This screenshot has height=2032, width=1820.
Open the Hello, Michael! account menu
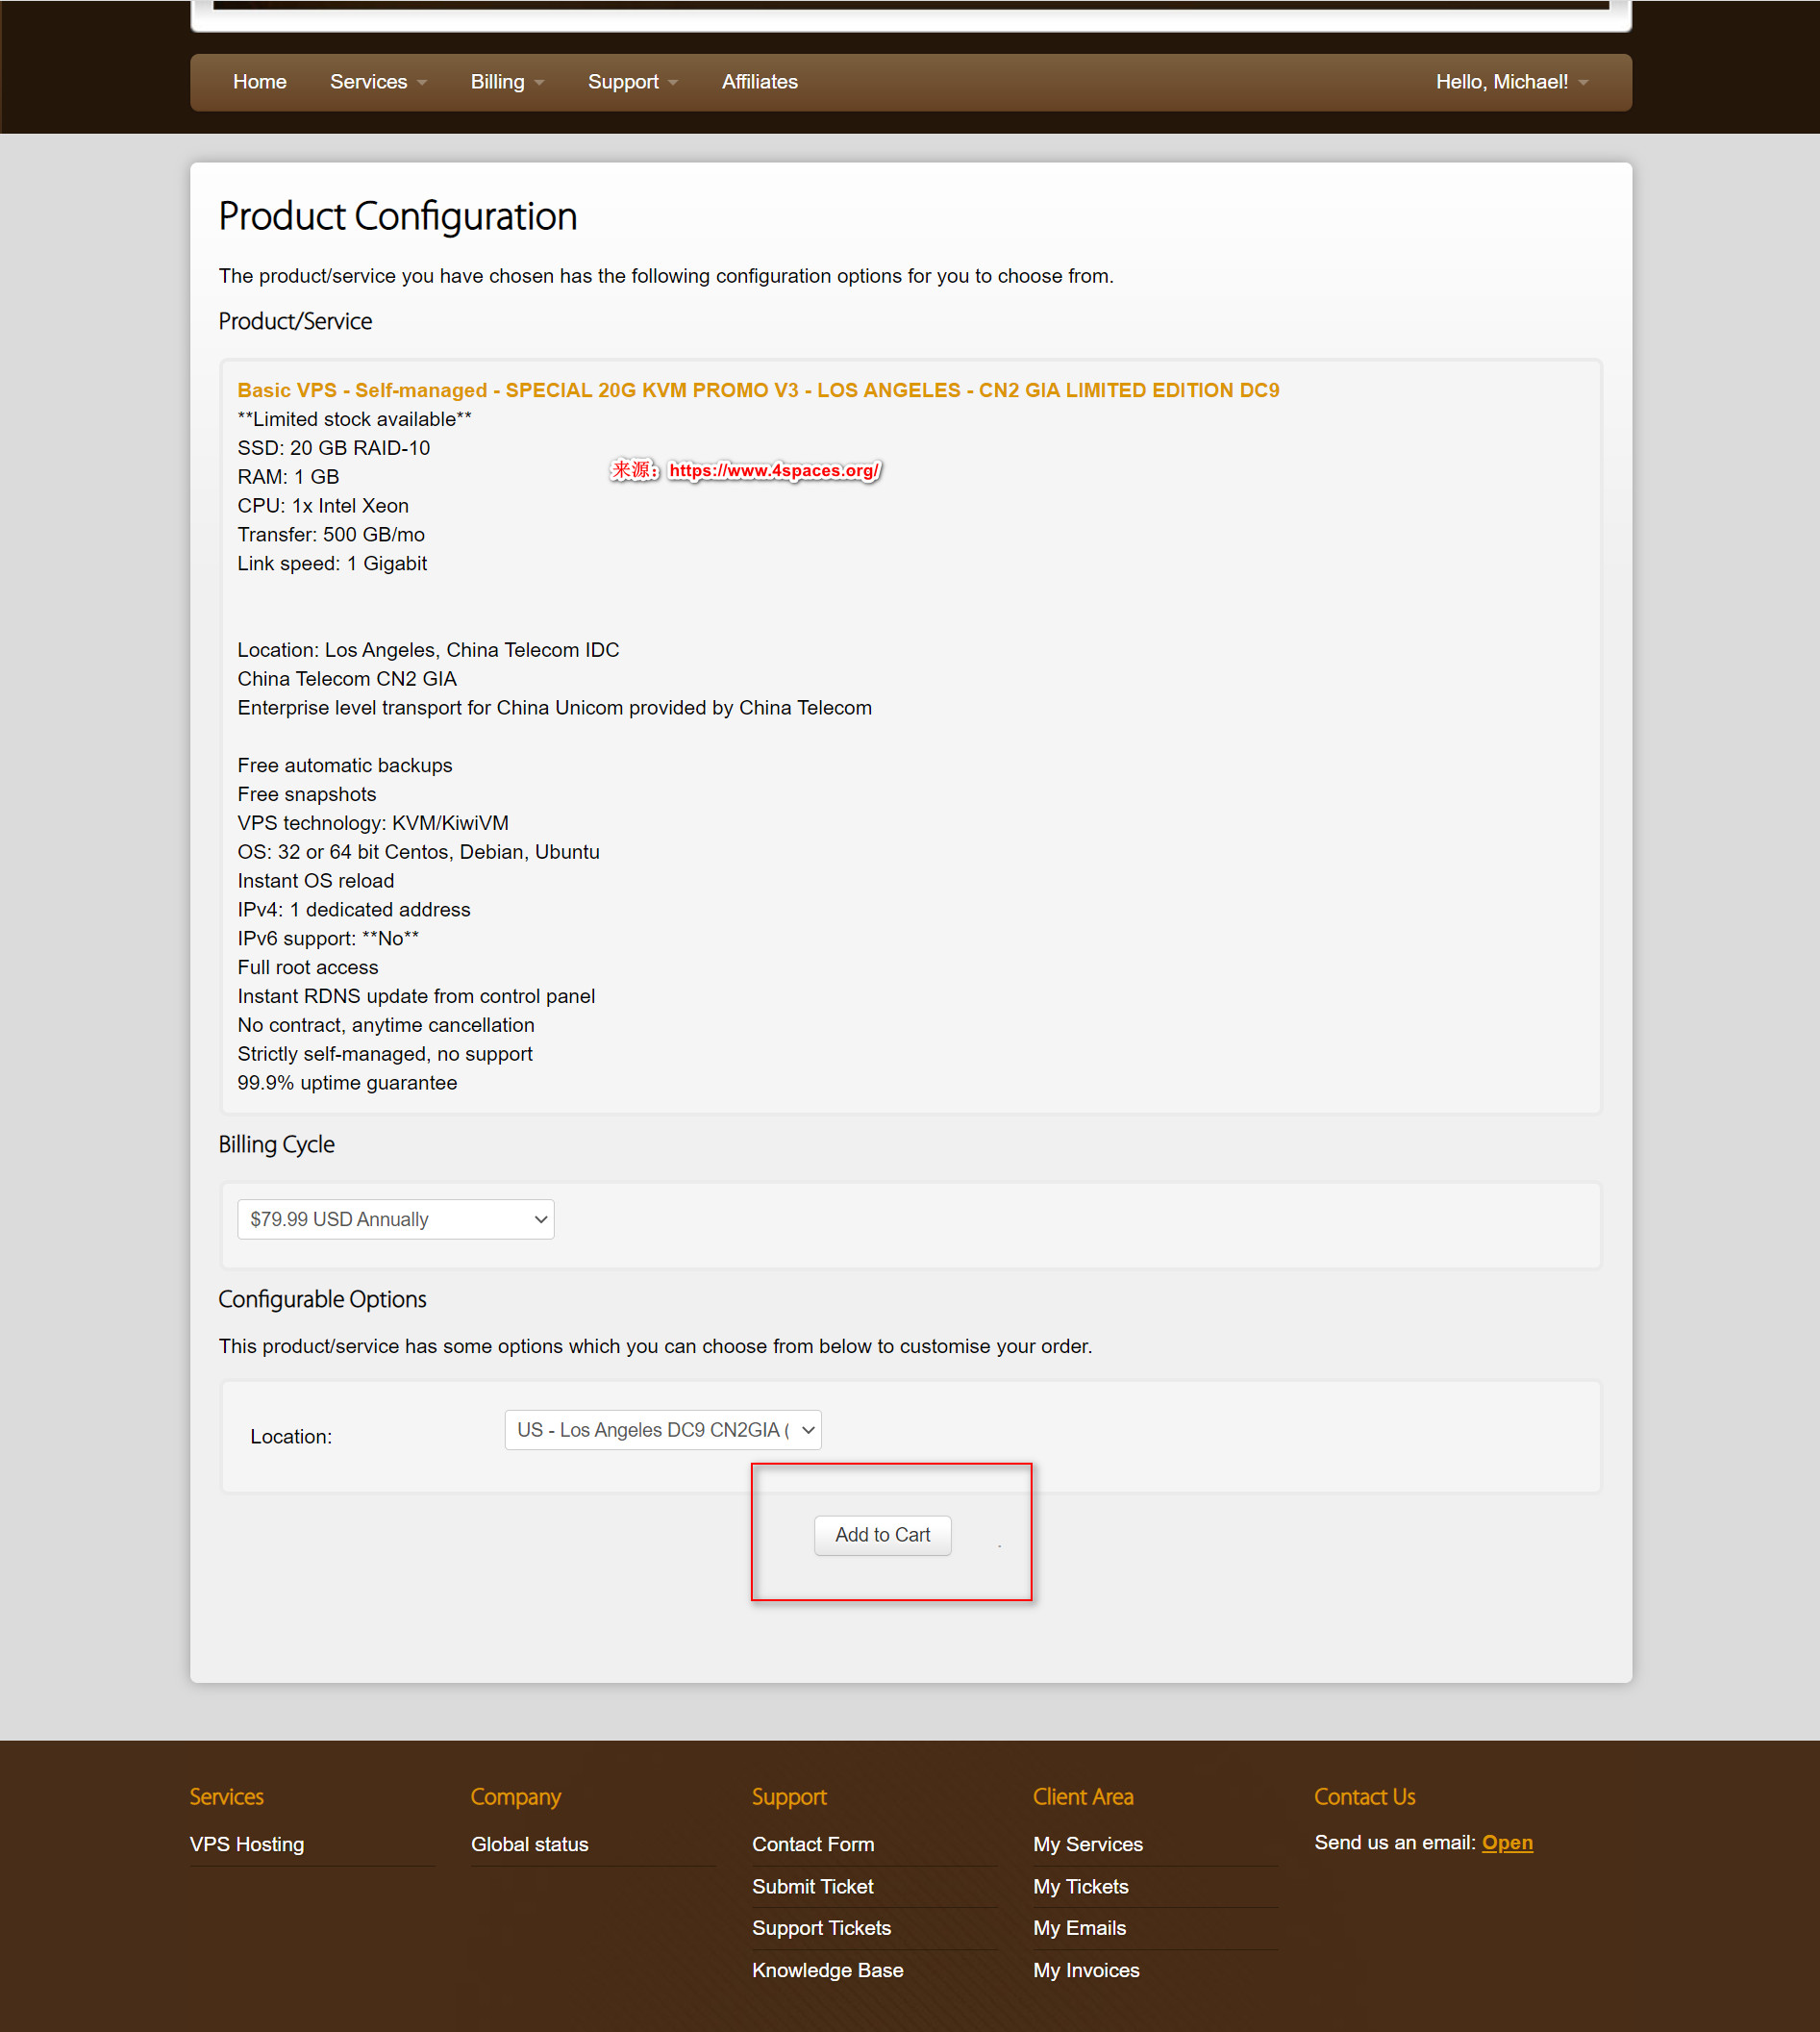[x=1510, y=82]
